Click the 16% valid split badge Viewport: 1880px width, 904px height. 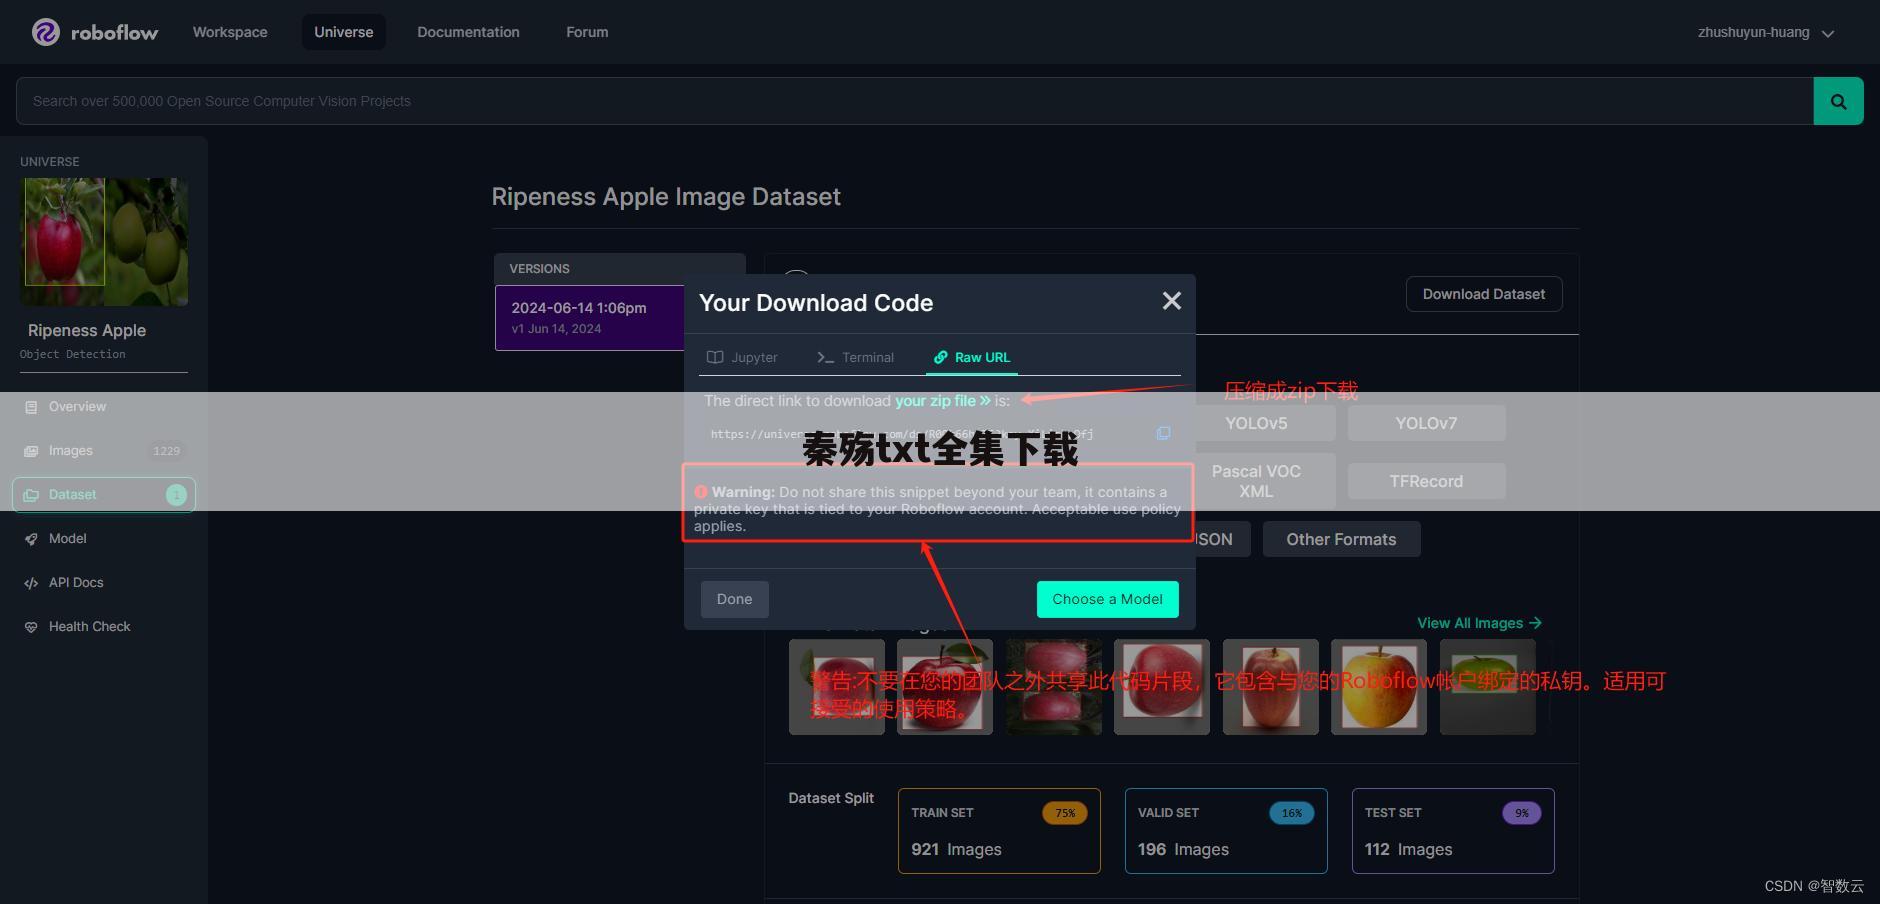click(1292, 813)
